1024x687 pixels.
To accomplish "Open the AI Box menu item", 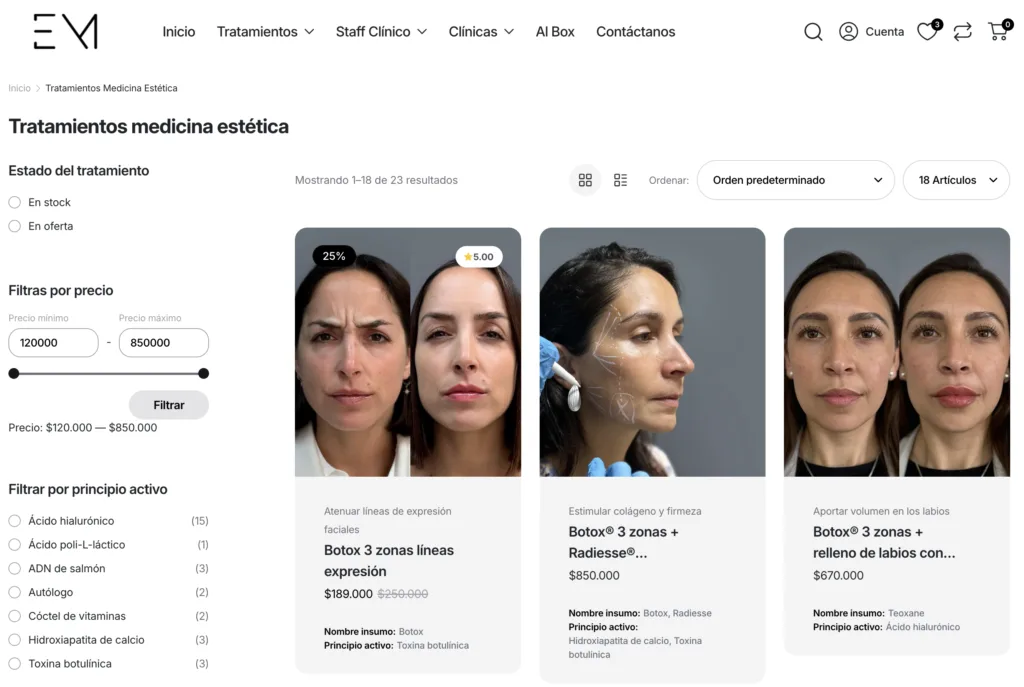I will click(x=555, y=32).
